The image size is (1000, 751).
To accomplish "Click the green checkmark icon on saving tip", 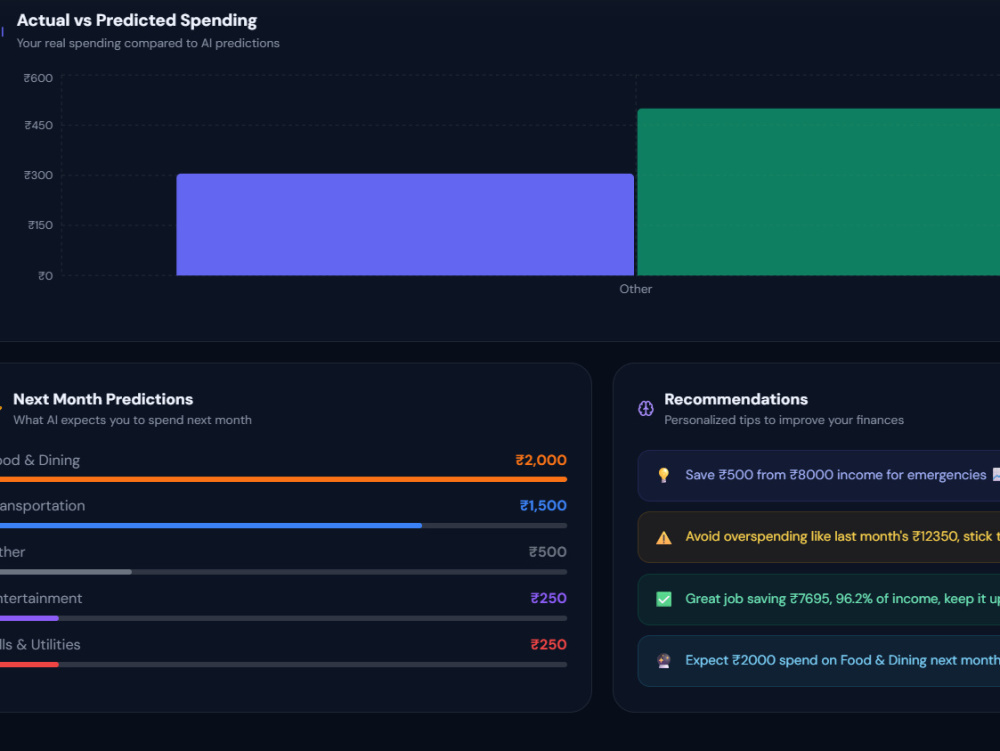I will pos(663,599).
